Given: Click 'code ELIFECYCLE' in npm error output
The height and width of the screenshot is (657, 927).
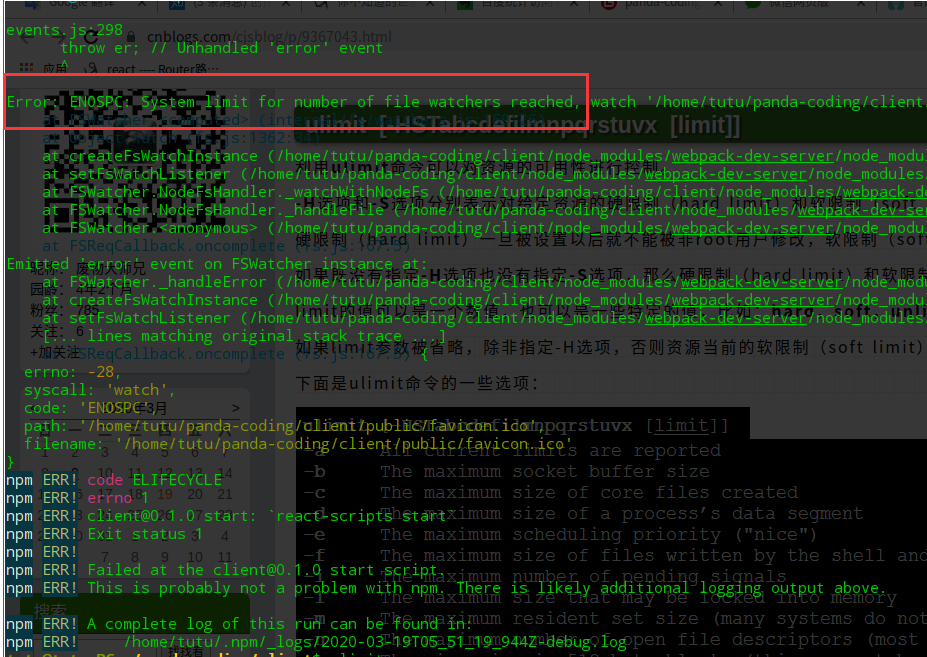Looking at the screenshot, I should (154, 480).
